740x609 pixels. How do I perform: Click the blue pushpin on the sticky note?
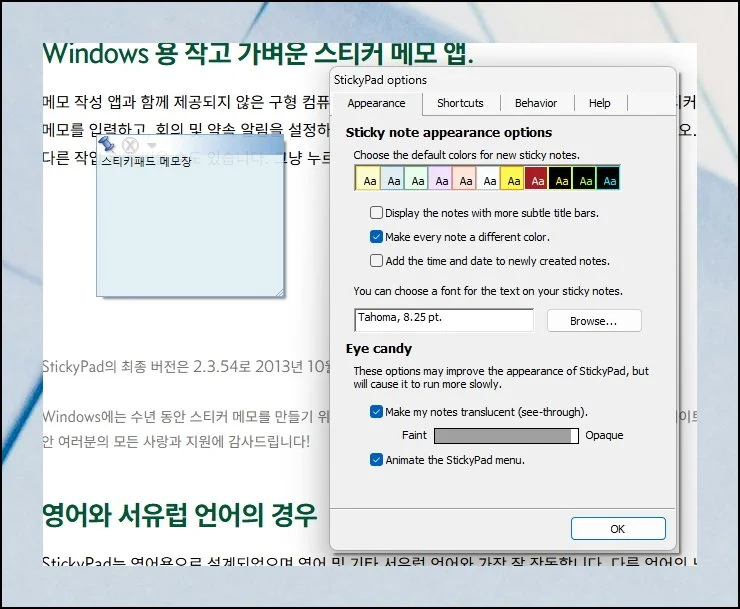click(x=108, y=145)
